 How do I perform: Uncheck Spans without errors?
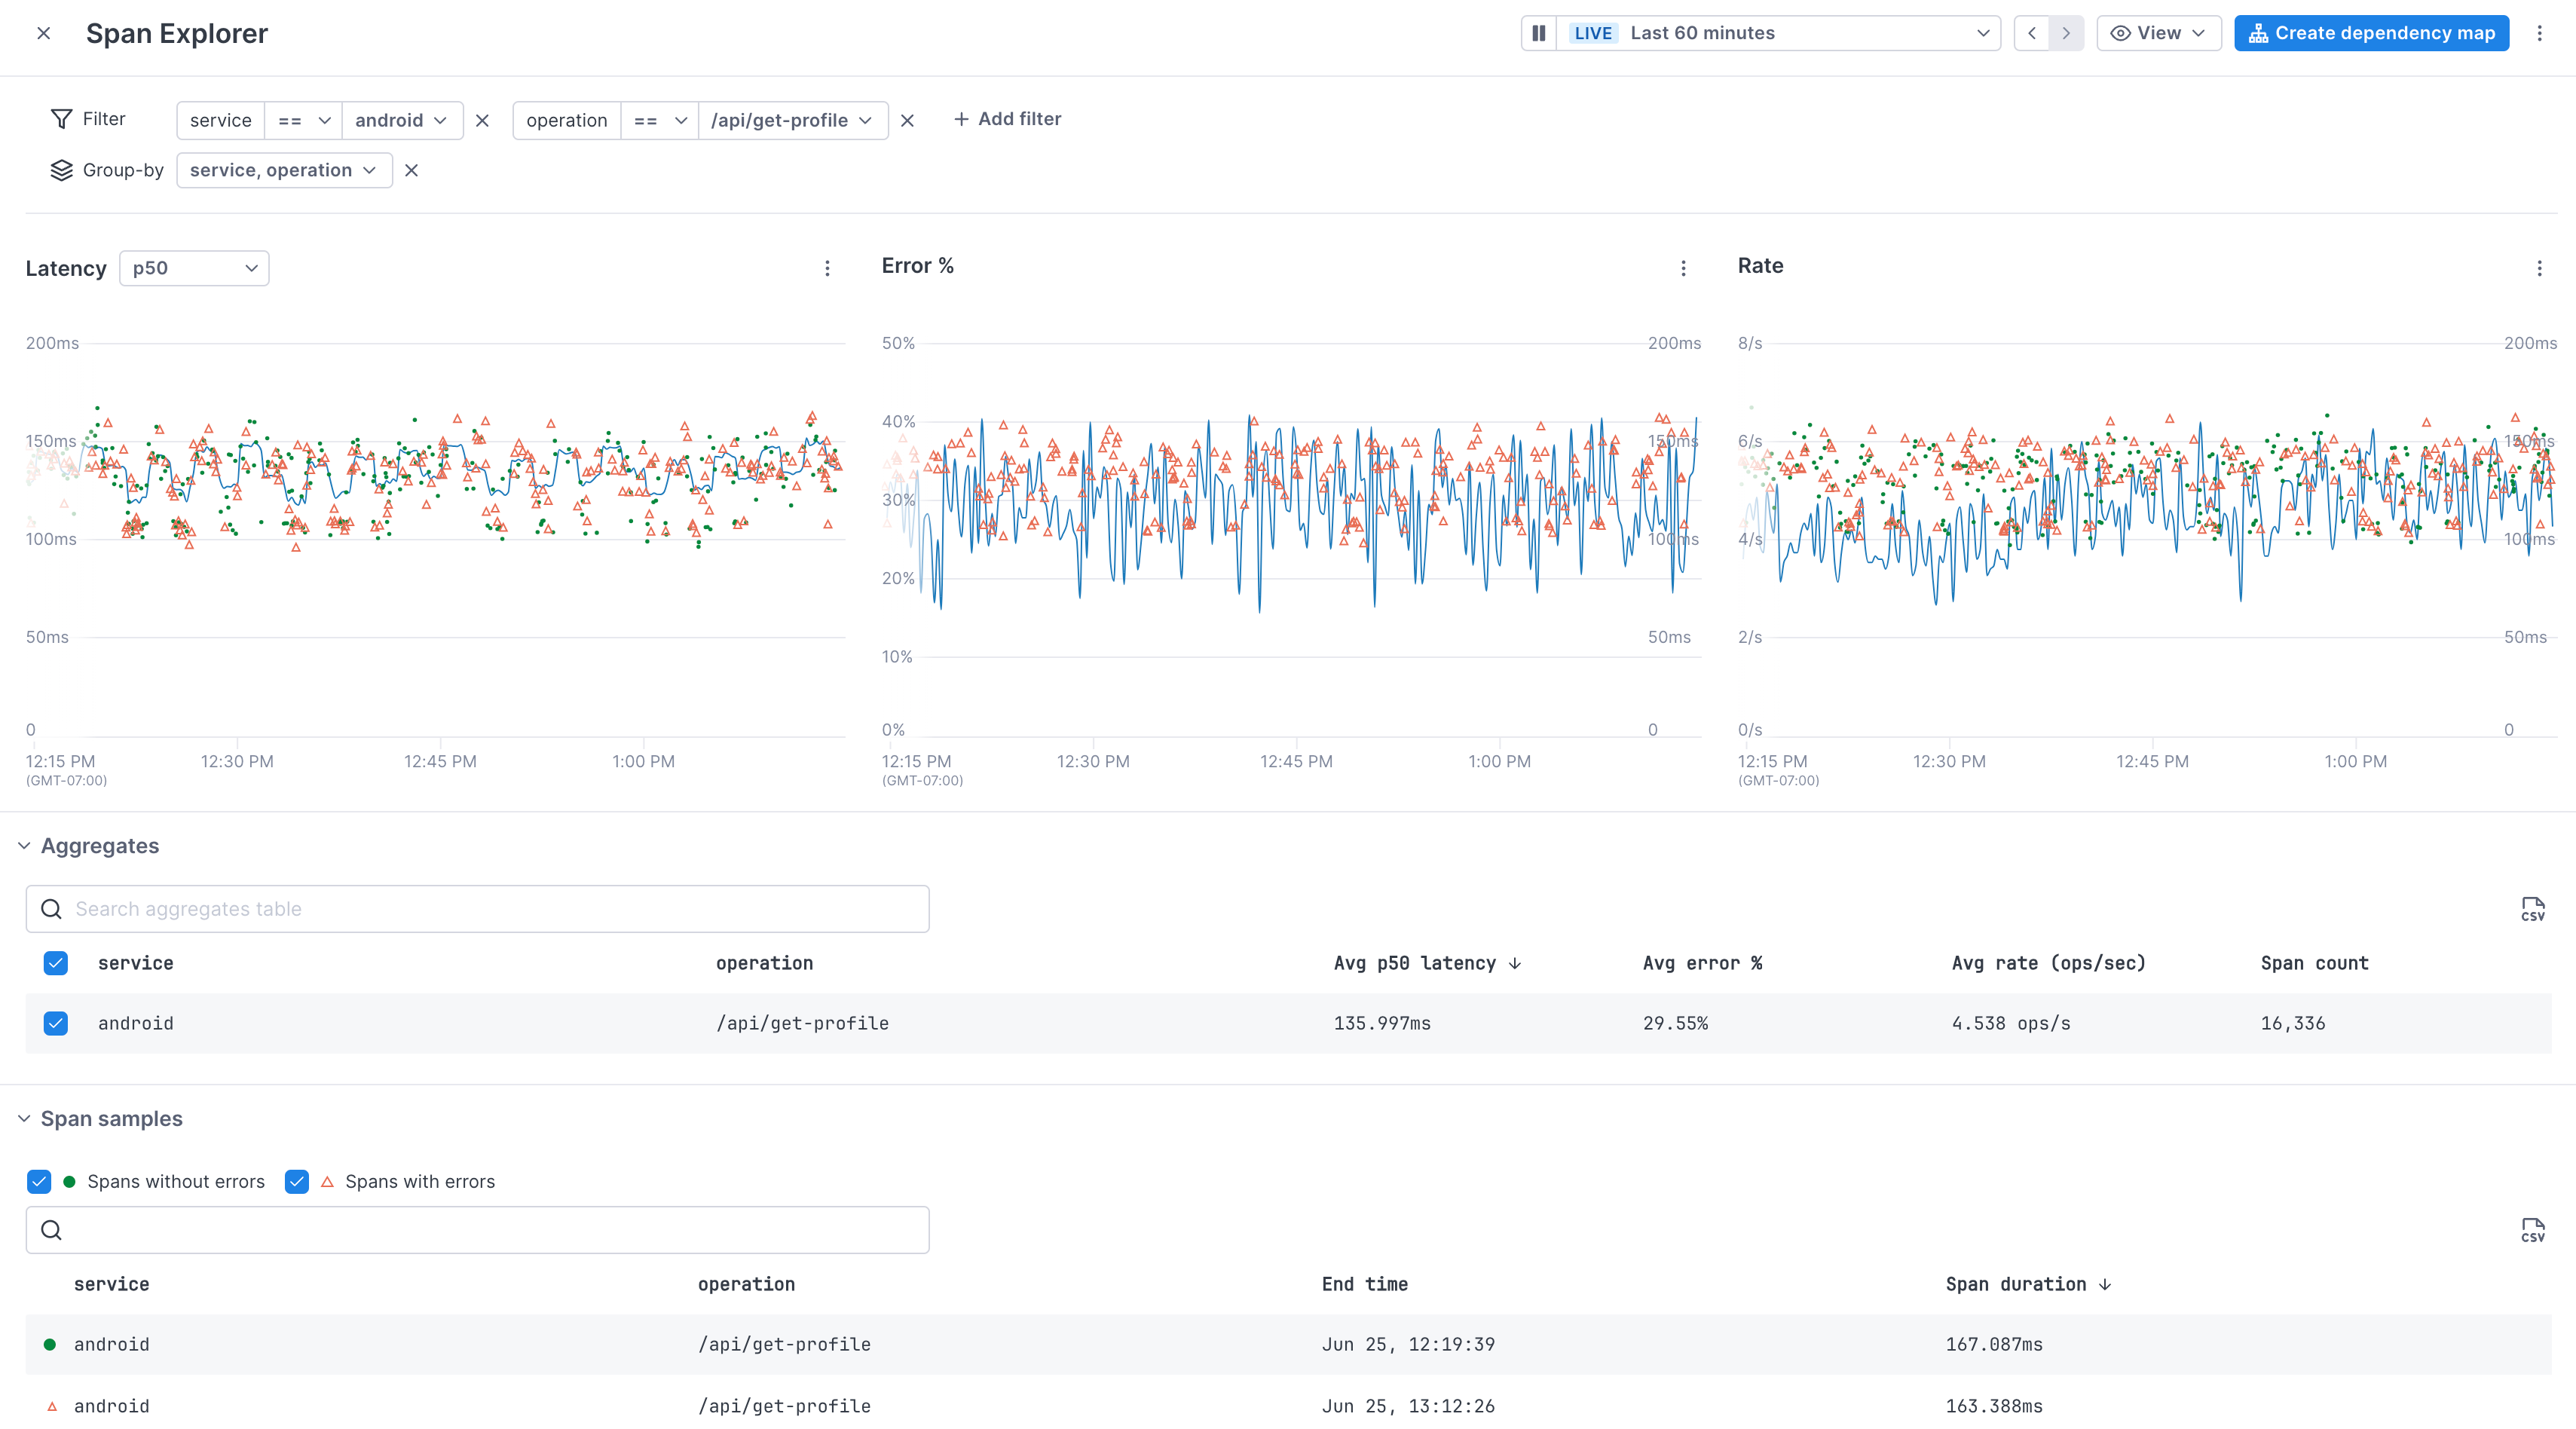click(38, 1181)
